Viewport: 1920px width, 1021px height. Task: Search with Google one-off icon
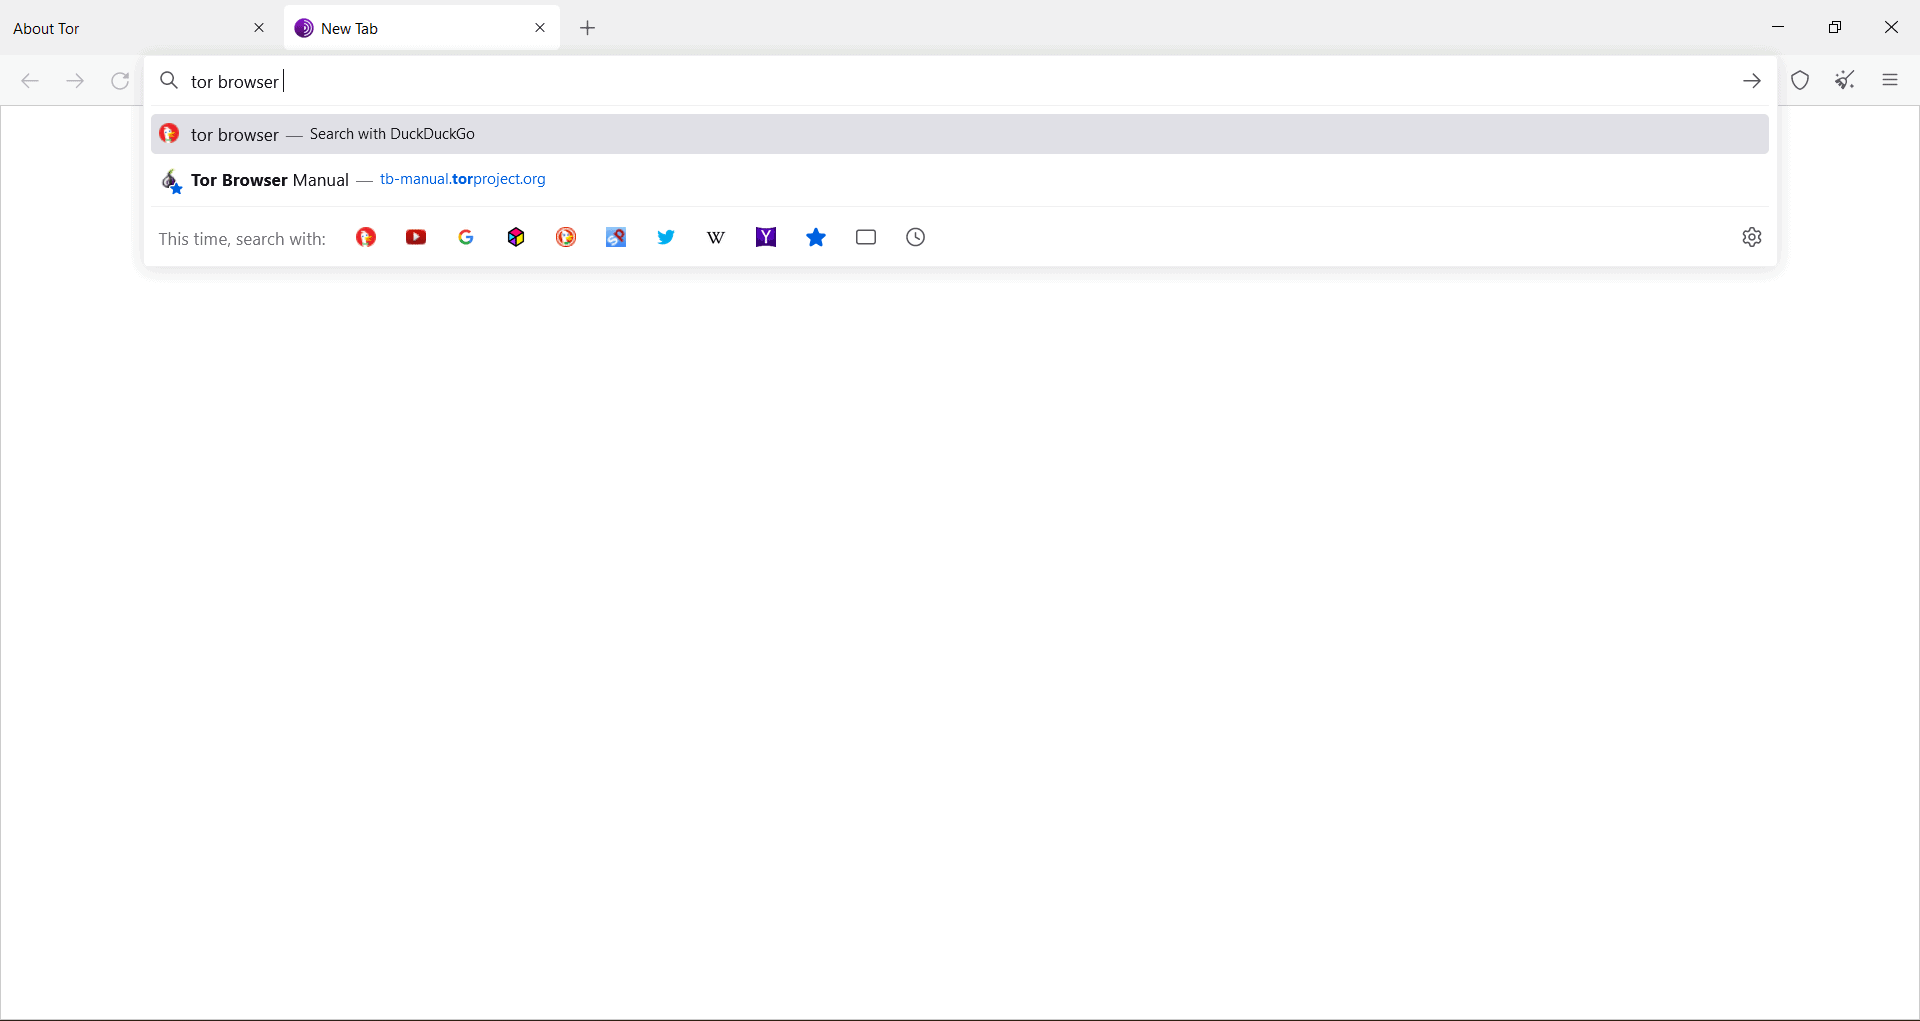[466, 237]
